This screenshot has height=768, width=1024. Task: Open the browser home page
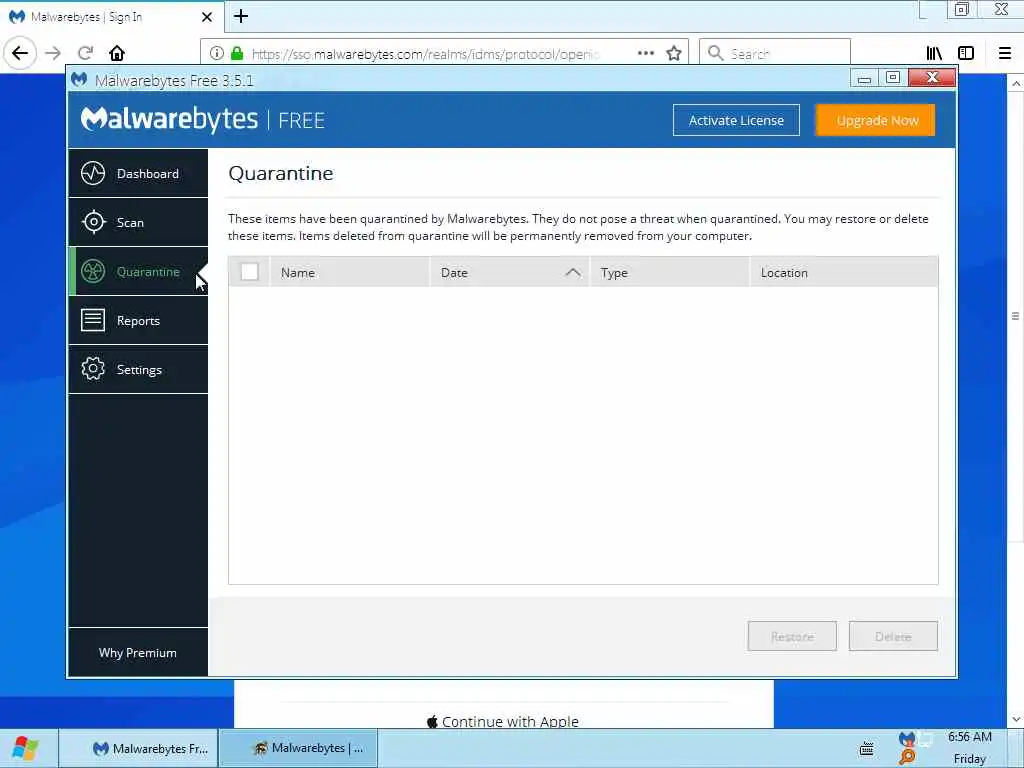tap(117, 53)
